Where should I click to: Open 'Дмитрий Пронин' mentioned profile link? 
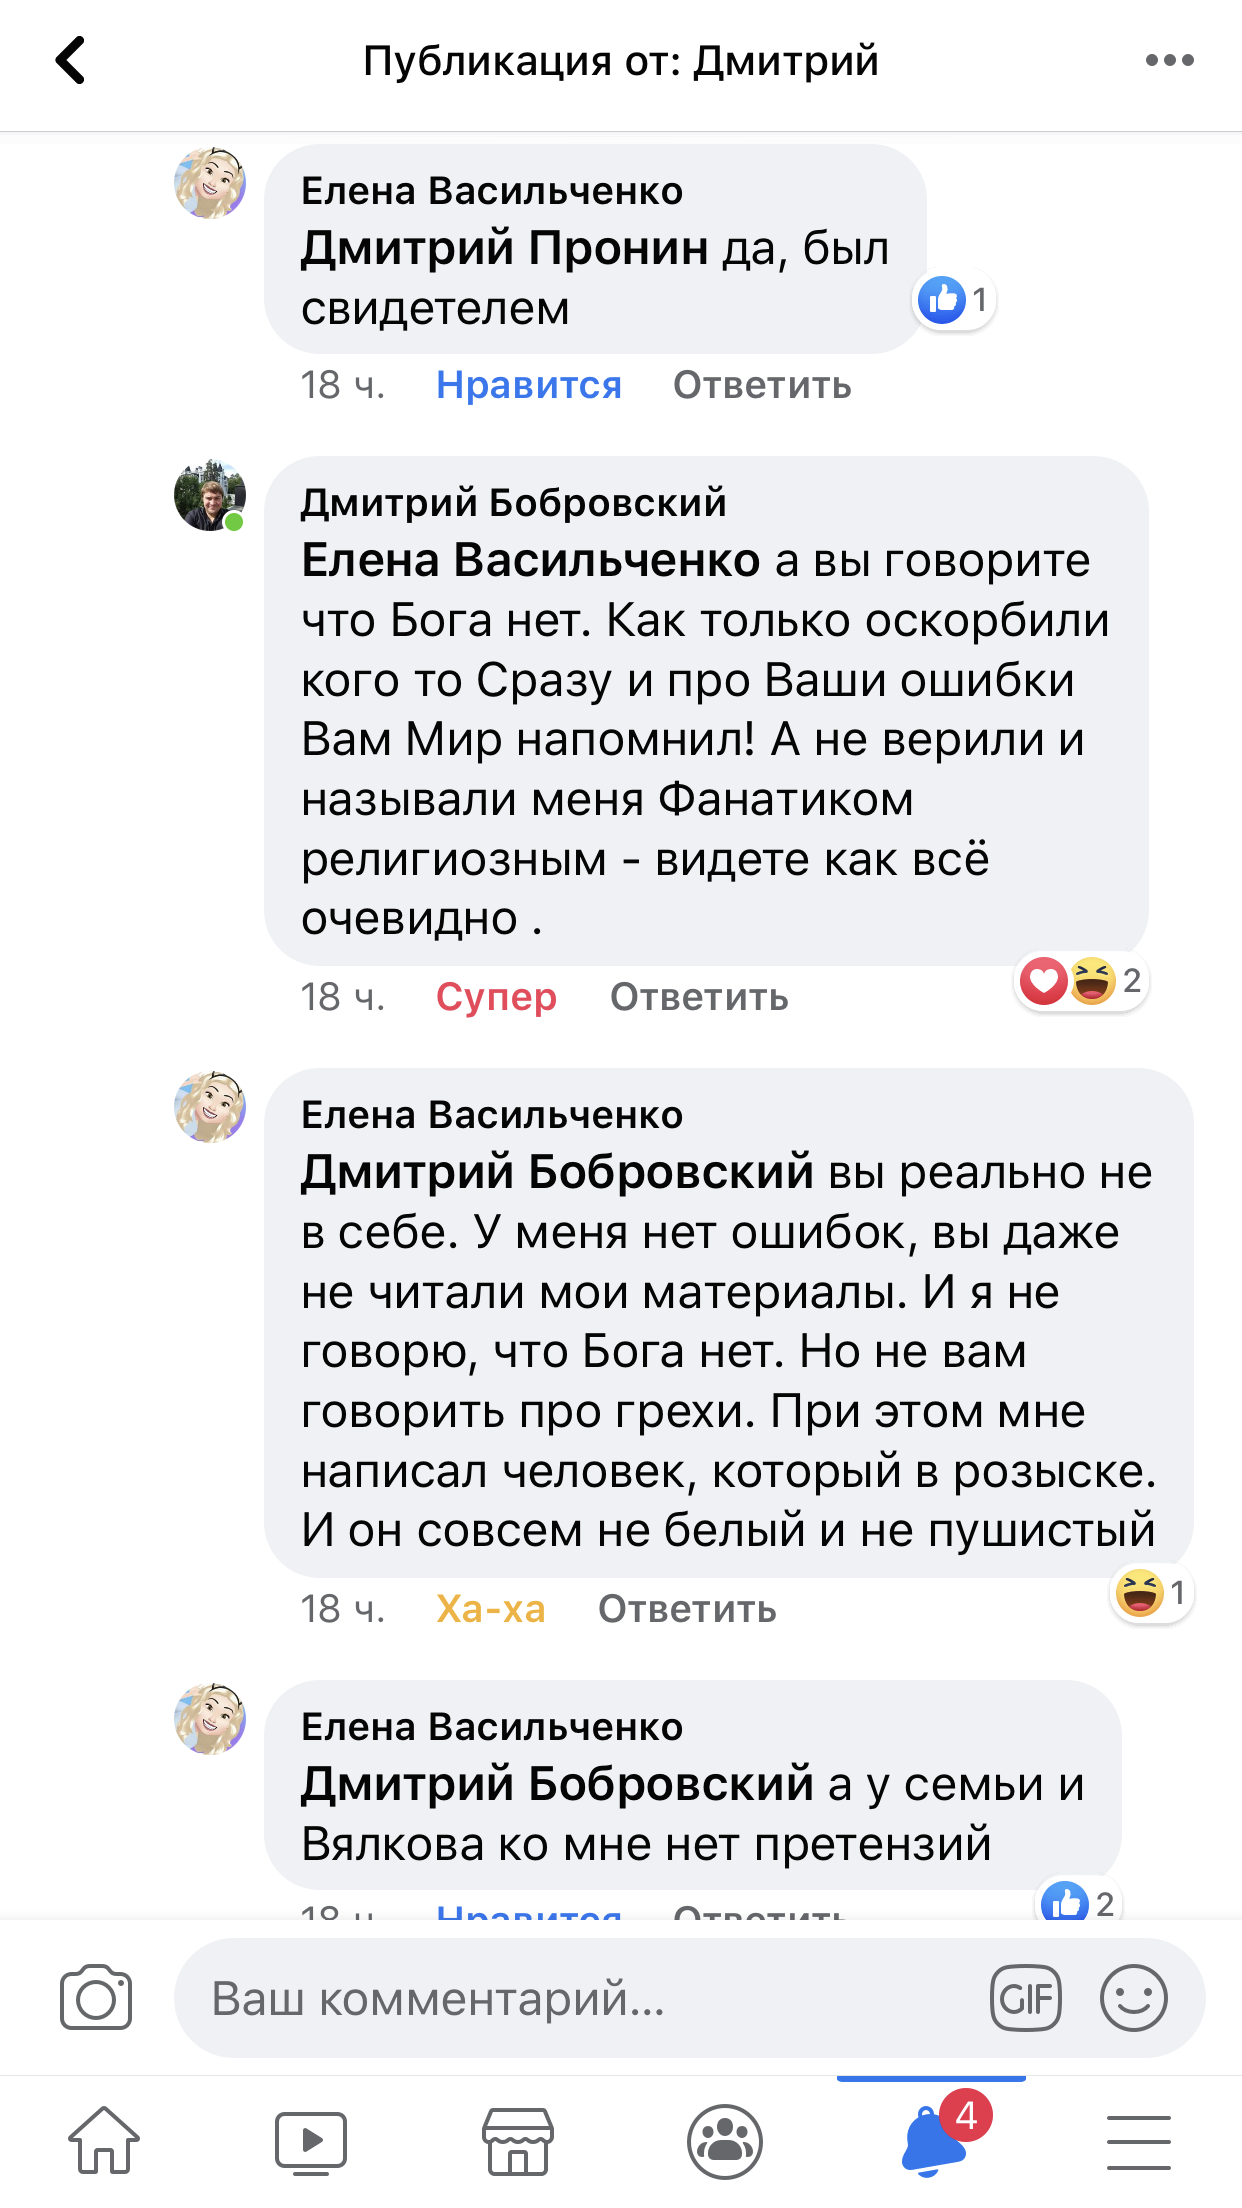(505, 248)
